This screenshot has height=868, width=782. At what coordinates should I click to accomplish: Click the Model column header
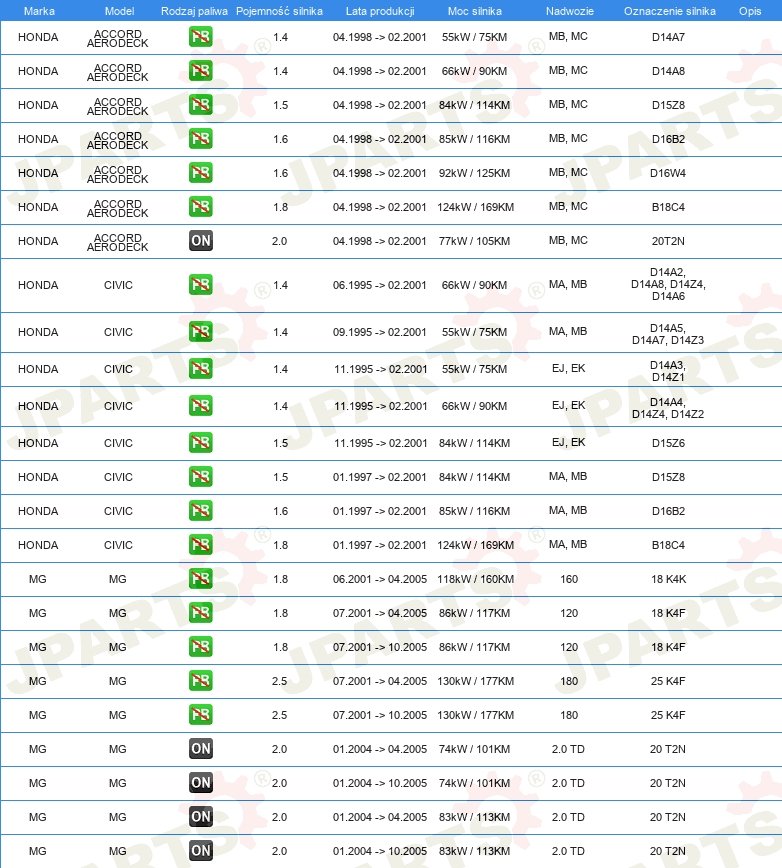(x=119, y=11)
